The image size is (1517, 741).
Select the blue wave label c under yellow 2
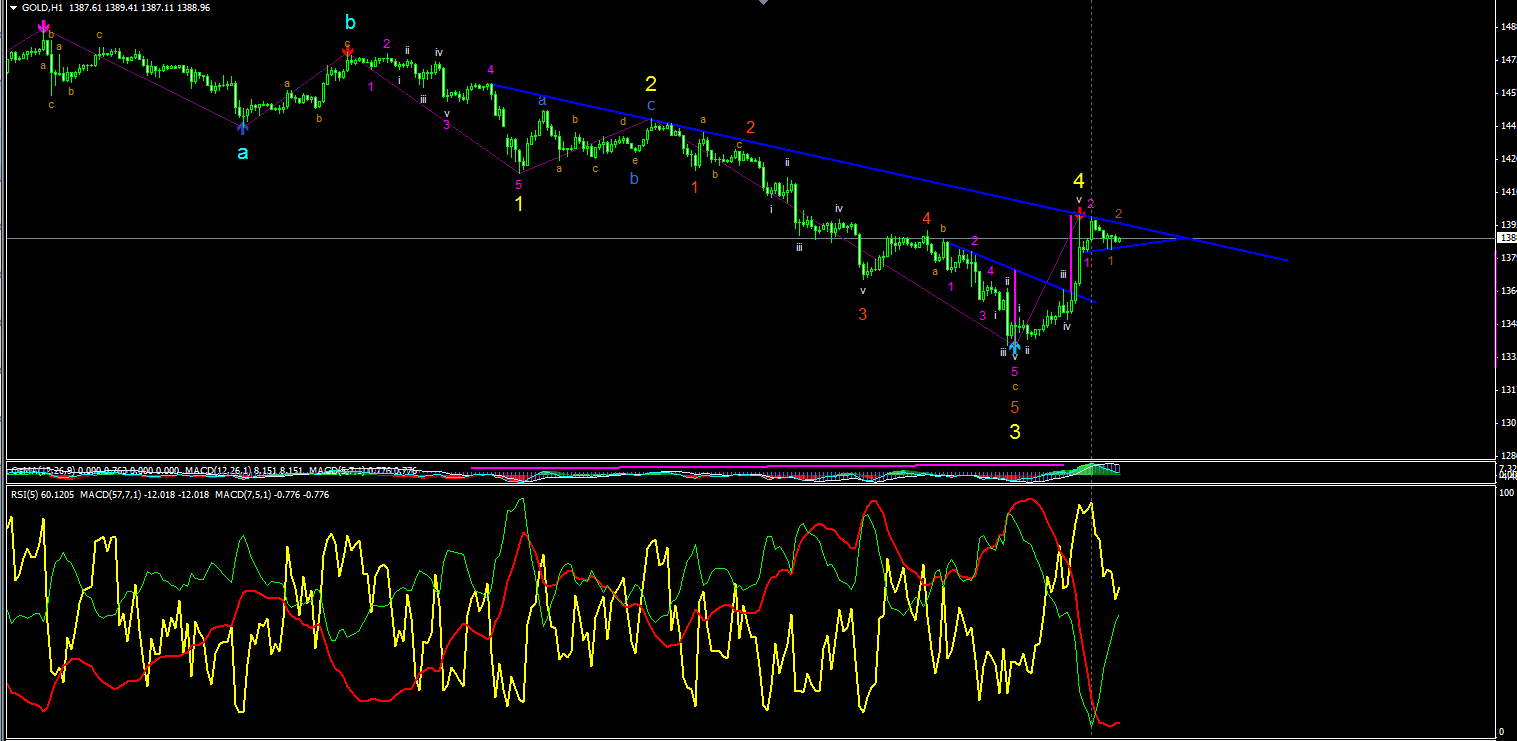[651, 105]
